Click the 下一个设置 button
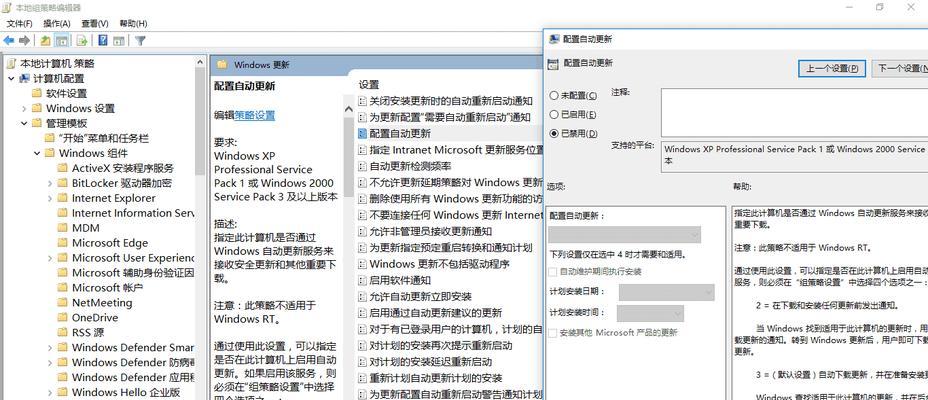 point(900,68)
